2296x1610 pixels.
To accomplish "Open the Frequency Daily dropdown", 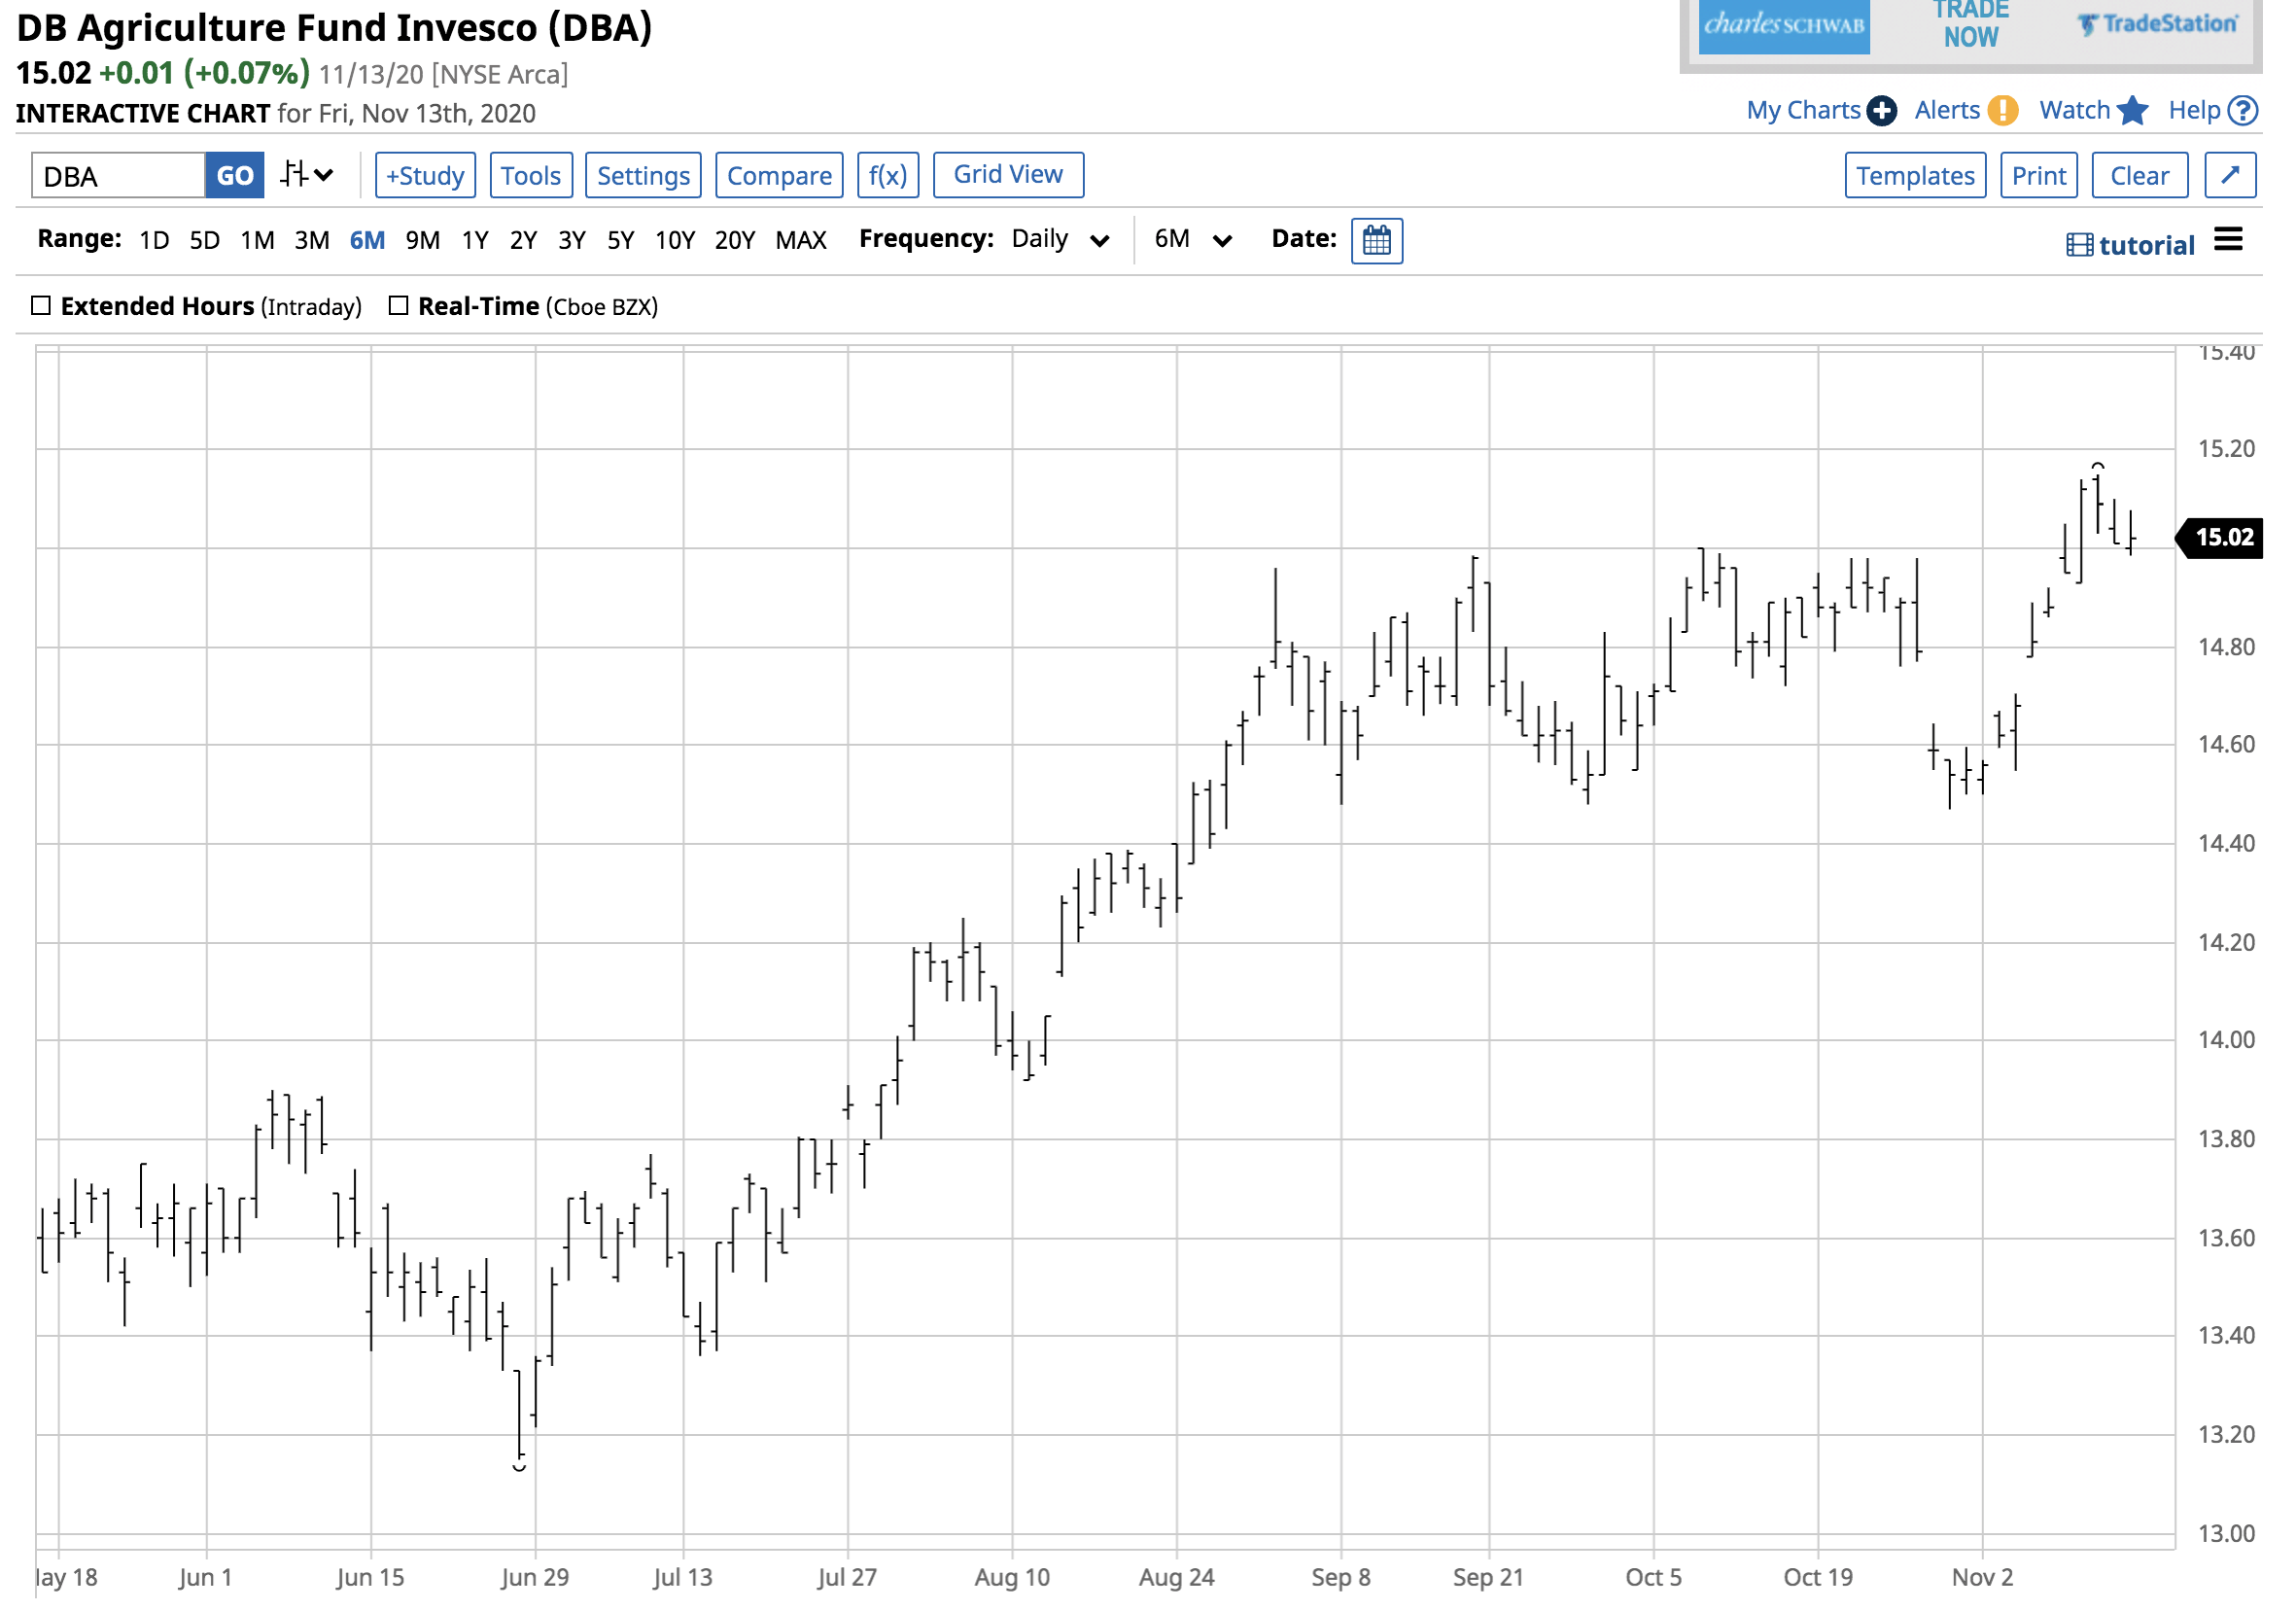I will (1060, 240).
